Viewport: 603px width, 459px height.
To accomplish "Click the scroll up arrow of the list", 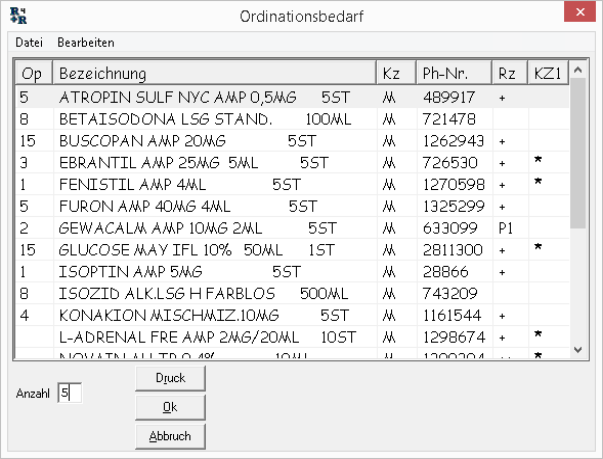I will tap(578, 70).
